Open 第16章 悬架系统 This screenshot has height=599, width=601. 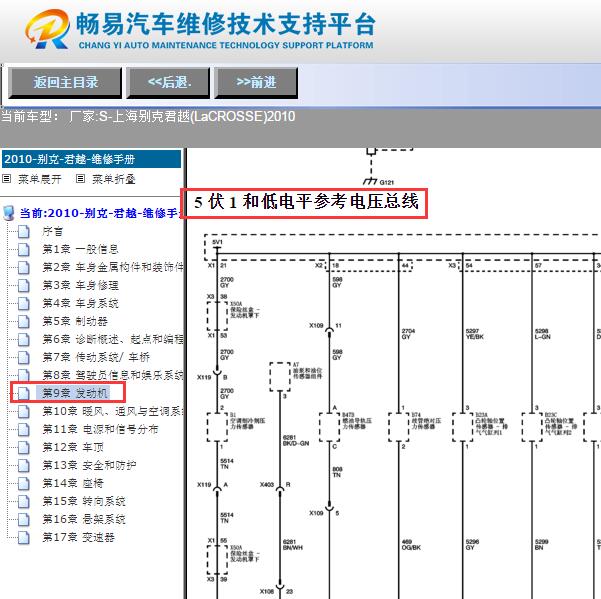point(84,519)
